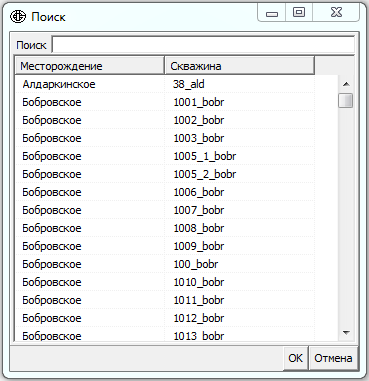Maximize the Поиск window
369x381 pixels.
[x=299, y=13]
